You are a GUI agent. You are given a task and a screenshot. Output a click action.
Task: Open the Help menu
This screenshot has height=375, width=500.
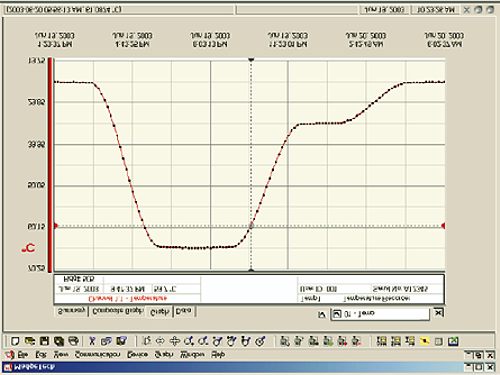coord(218,355)
